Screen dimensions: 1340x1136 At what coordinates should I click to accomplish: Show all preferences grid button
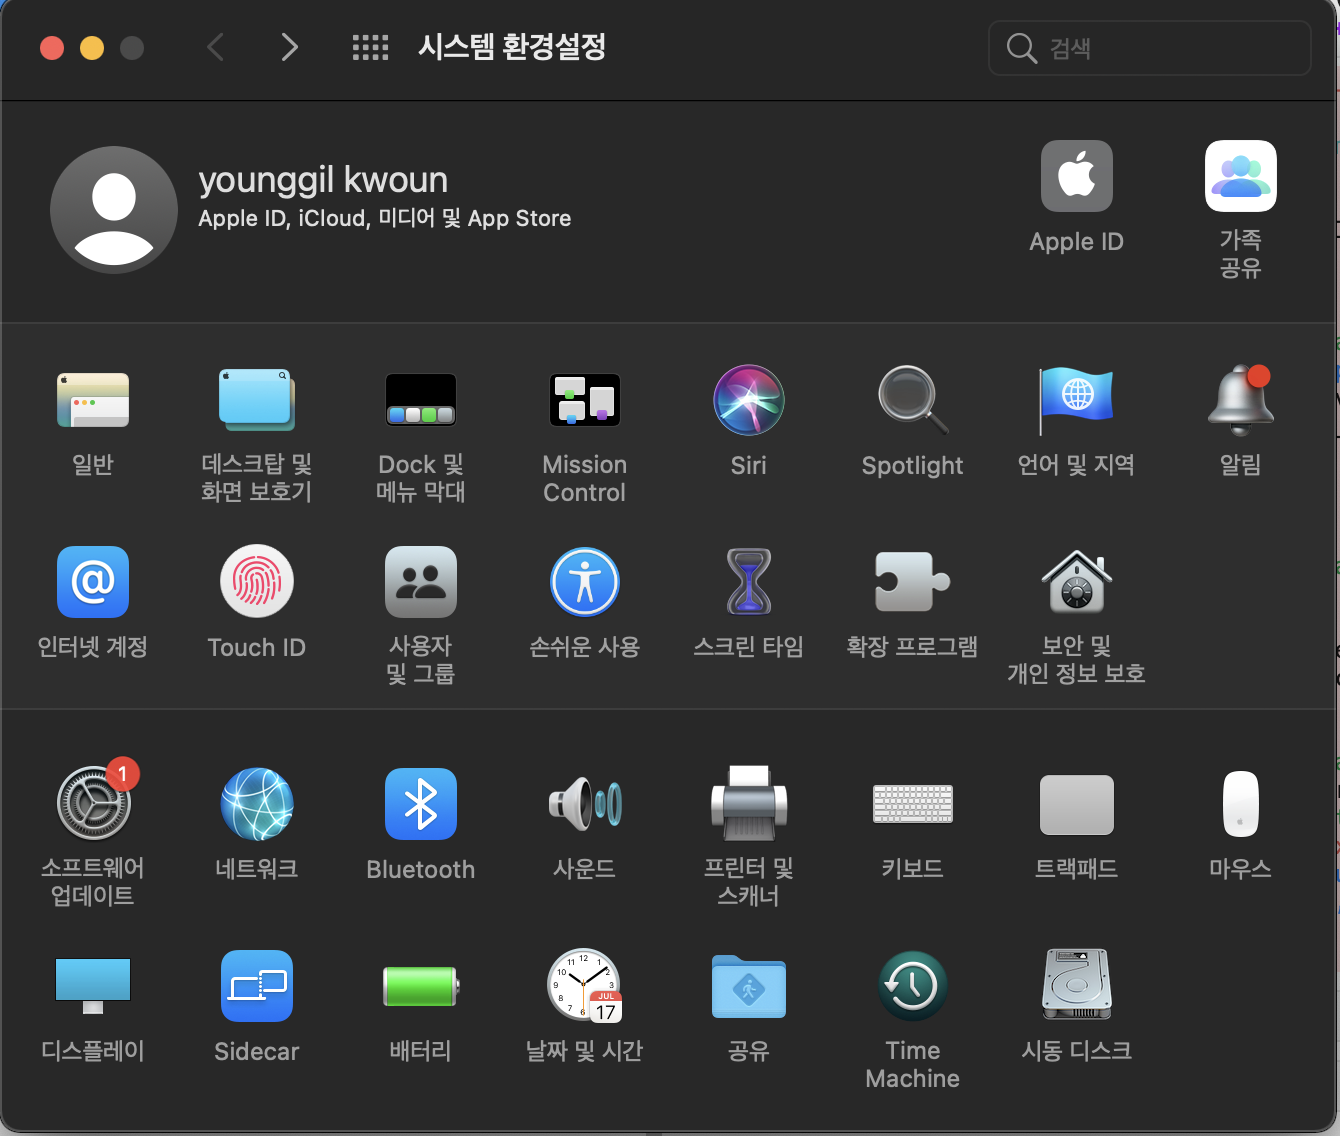point(370,47)
